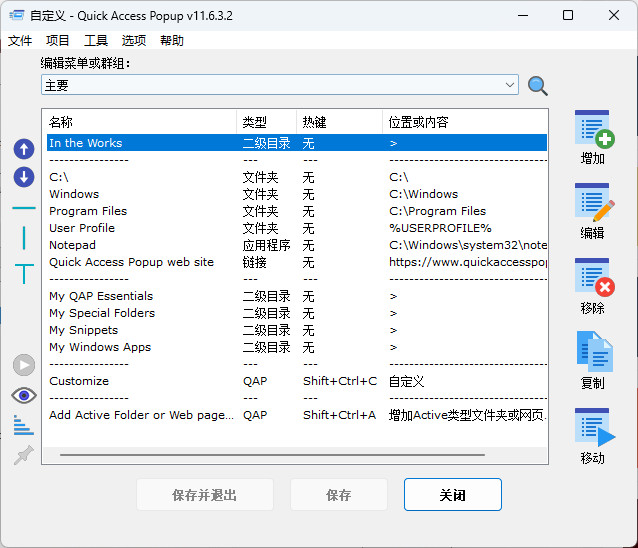Image resolution: width=638 pixels, height=548 pixels.
Task: Click the Shift+Ctrl+C hotkey cell
Action: tap(340, 381)
